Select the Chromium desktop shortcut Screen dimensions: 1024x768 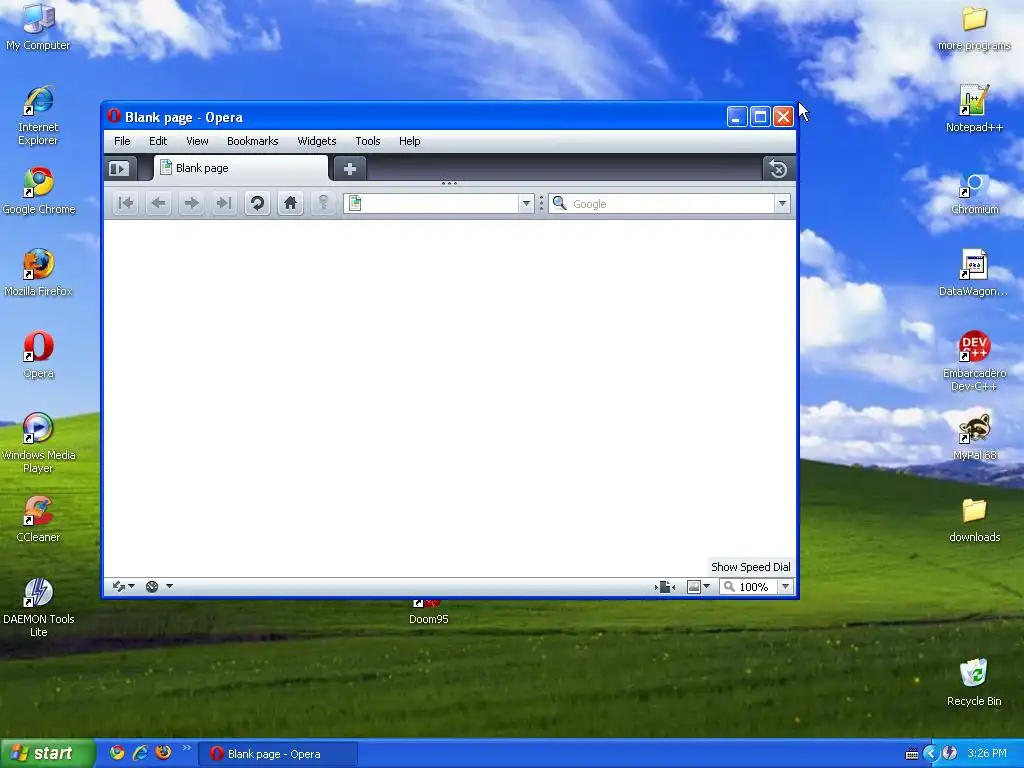[974, 194]
